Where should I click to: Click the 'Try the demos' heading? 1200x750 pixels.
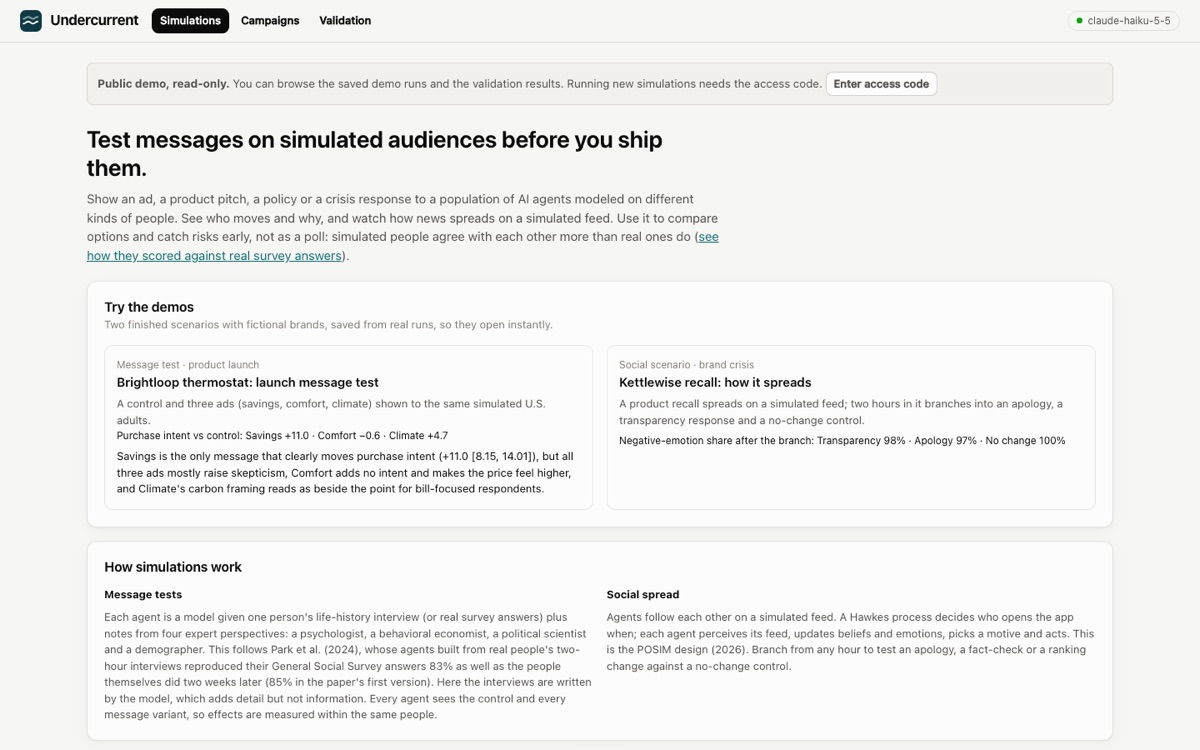point(149,307)
